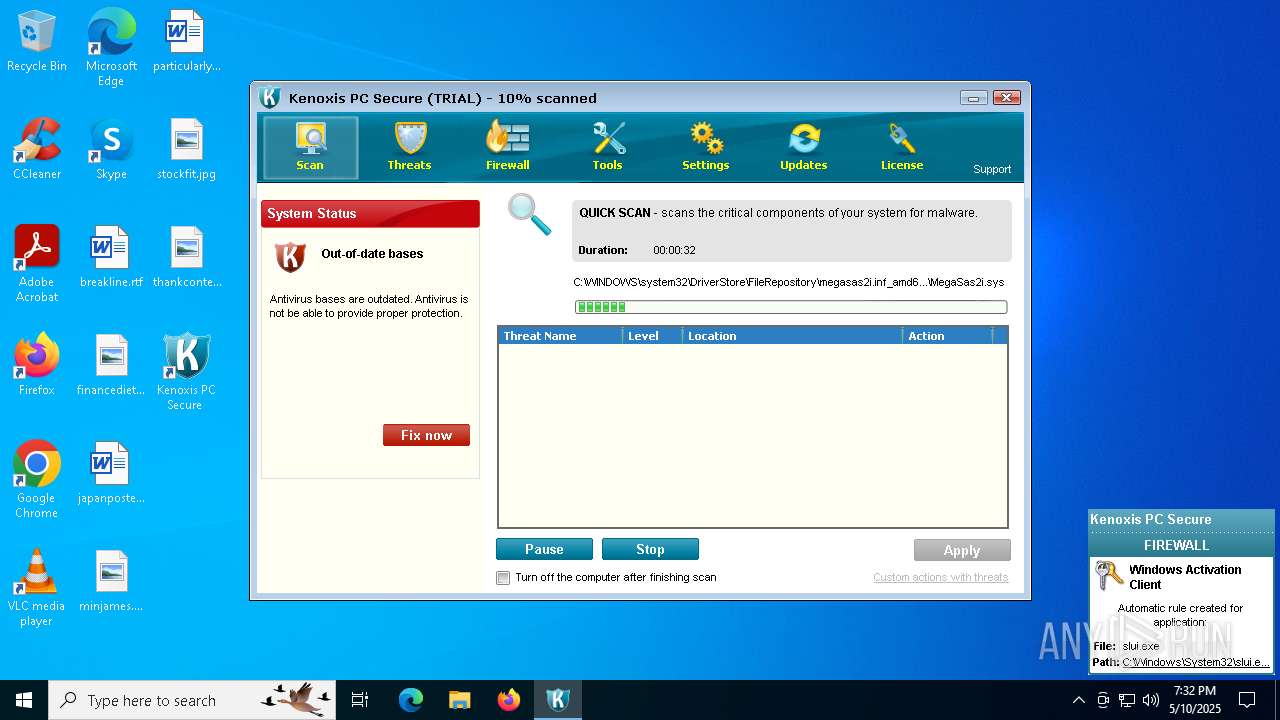The height and width of the screenshot is (720, 1280).
Task: Show hidden tray icons chevron
Action: pos(1078,700)
